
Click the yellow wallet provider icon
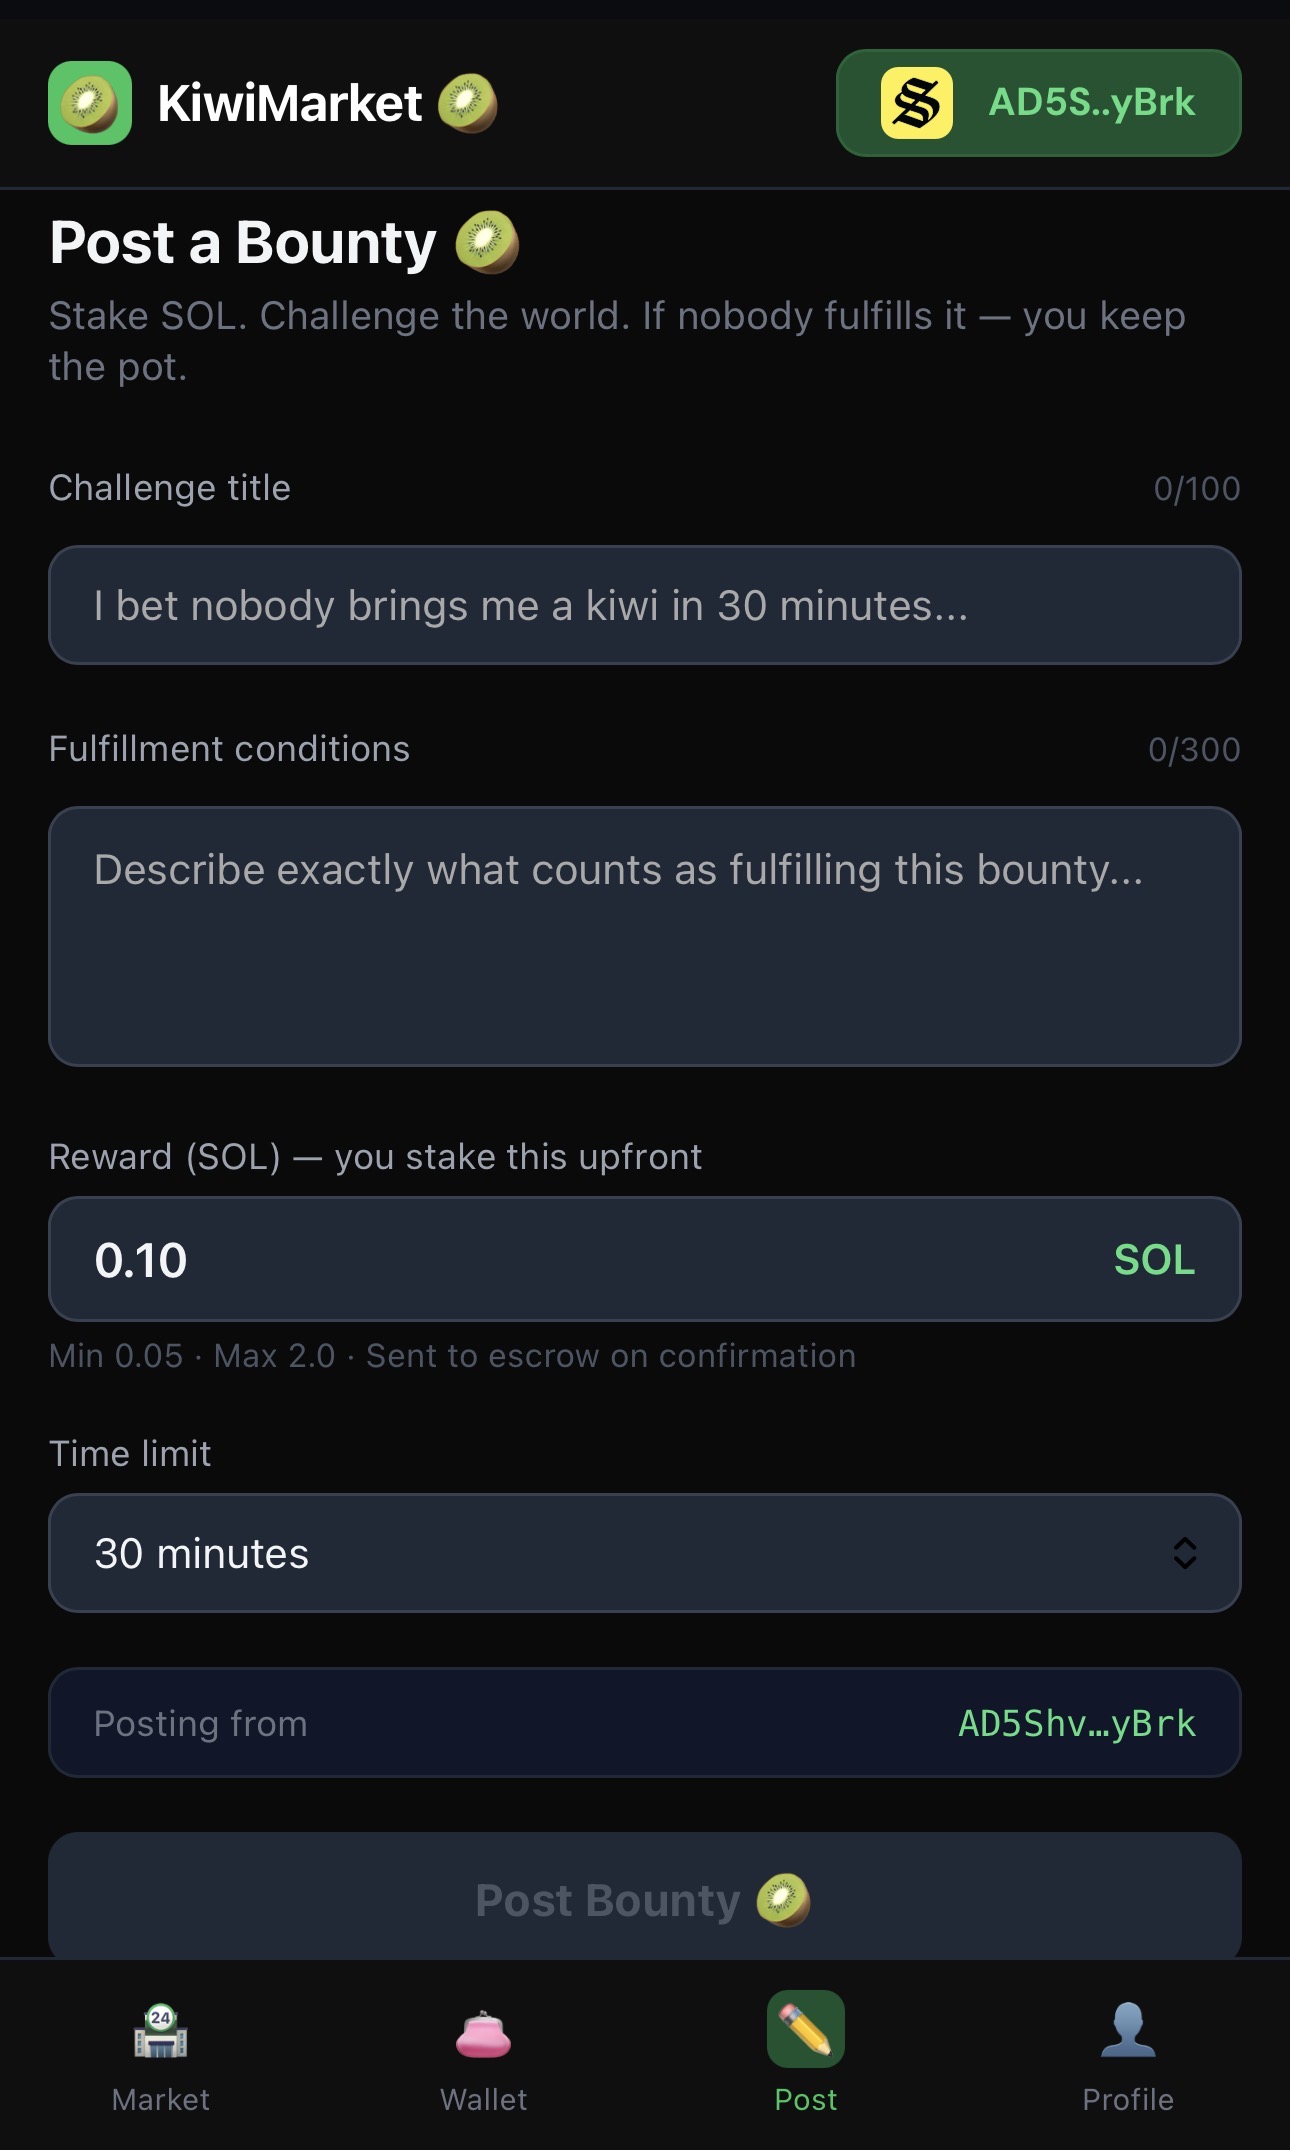click(916, 103)
